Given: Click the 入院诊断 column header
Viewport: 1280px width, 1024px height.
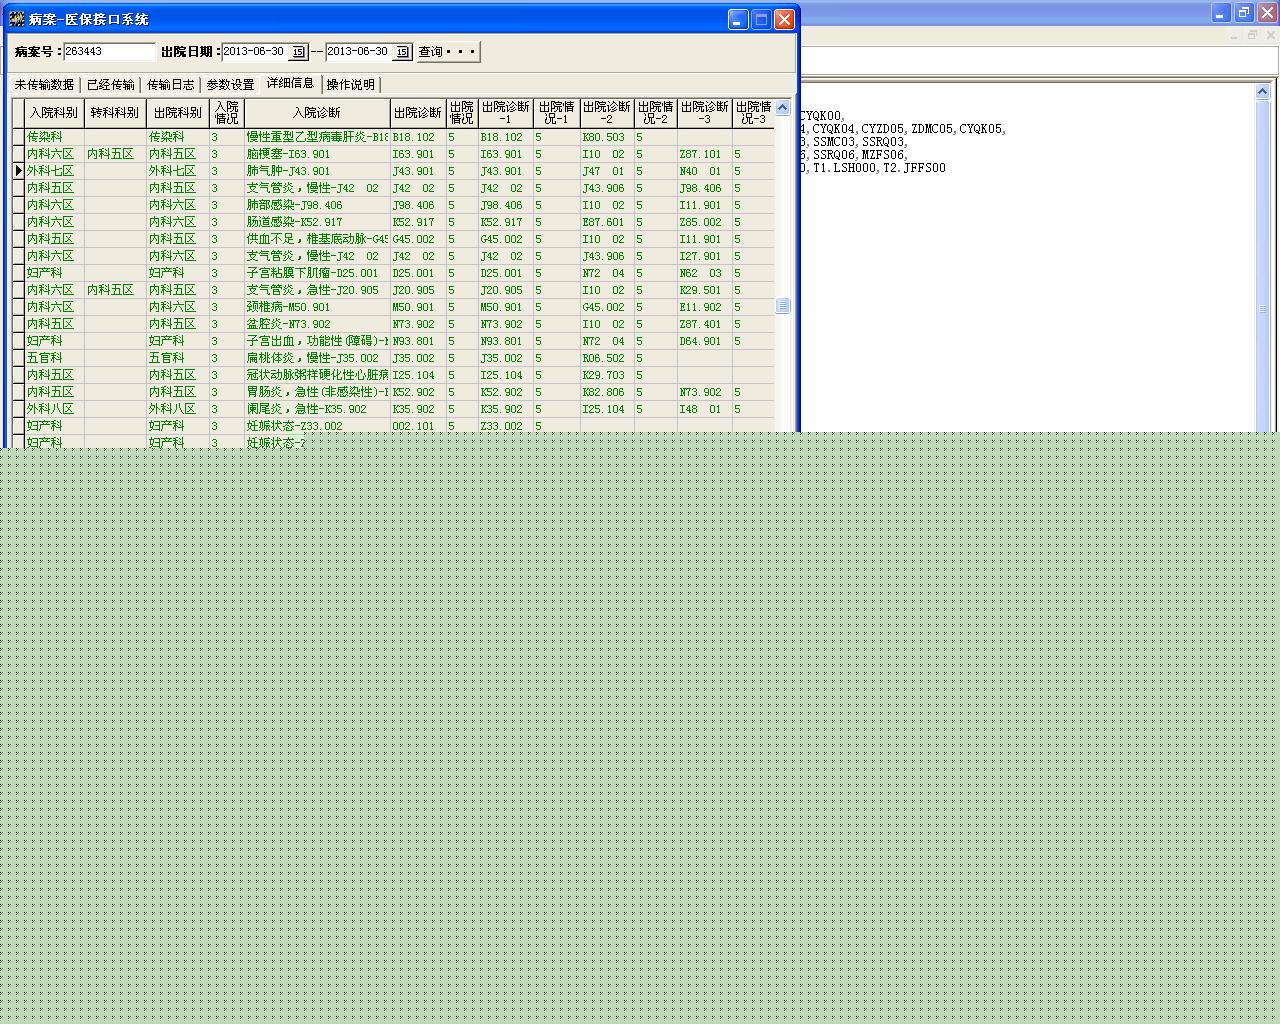Looking at the screenshot, I should (x=317, y=113).
